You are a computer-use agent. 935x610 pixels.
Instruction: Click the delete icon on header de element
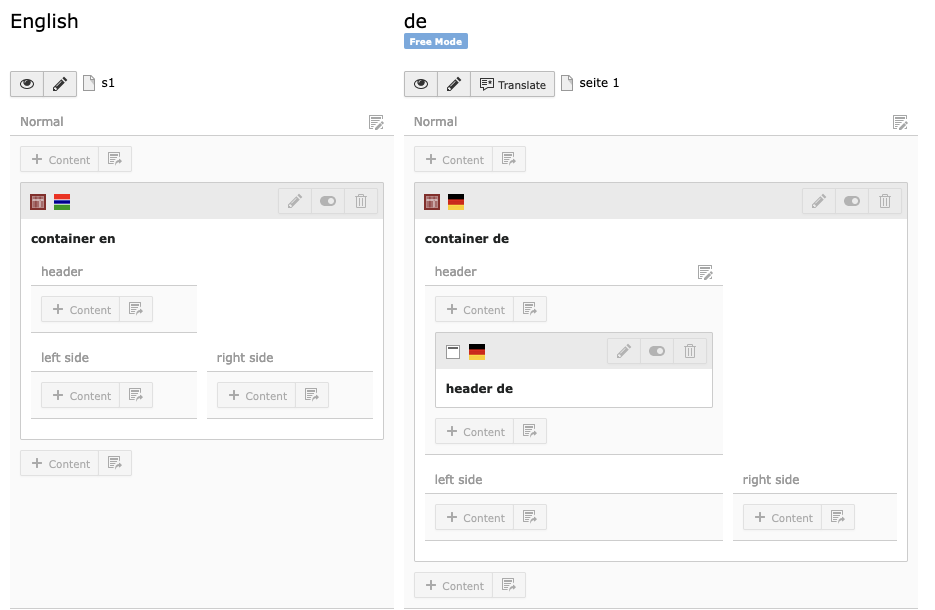click(690, 351)
